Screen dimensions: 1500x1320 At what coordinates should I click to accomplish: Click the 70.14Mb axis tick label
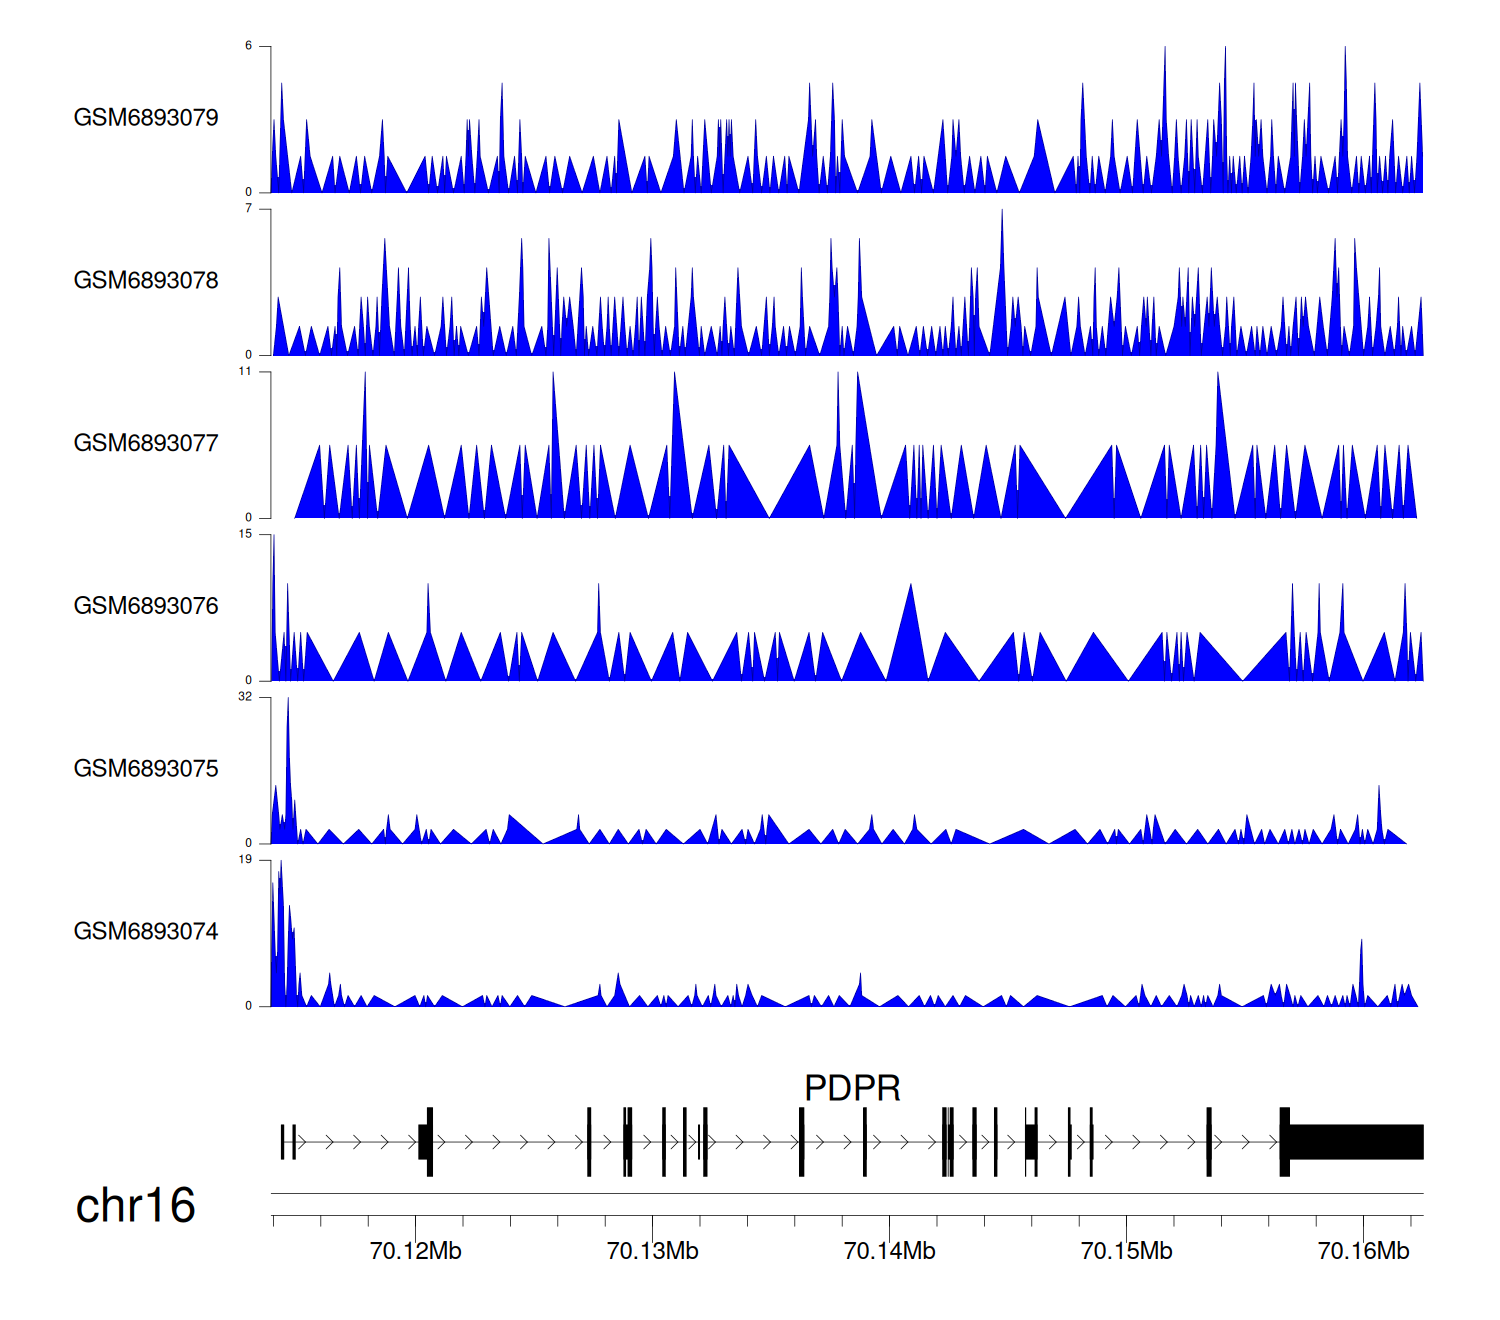pos(889,1252)
